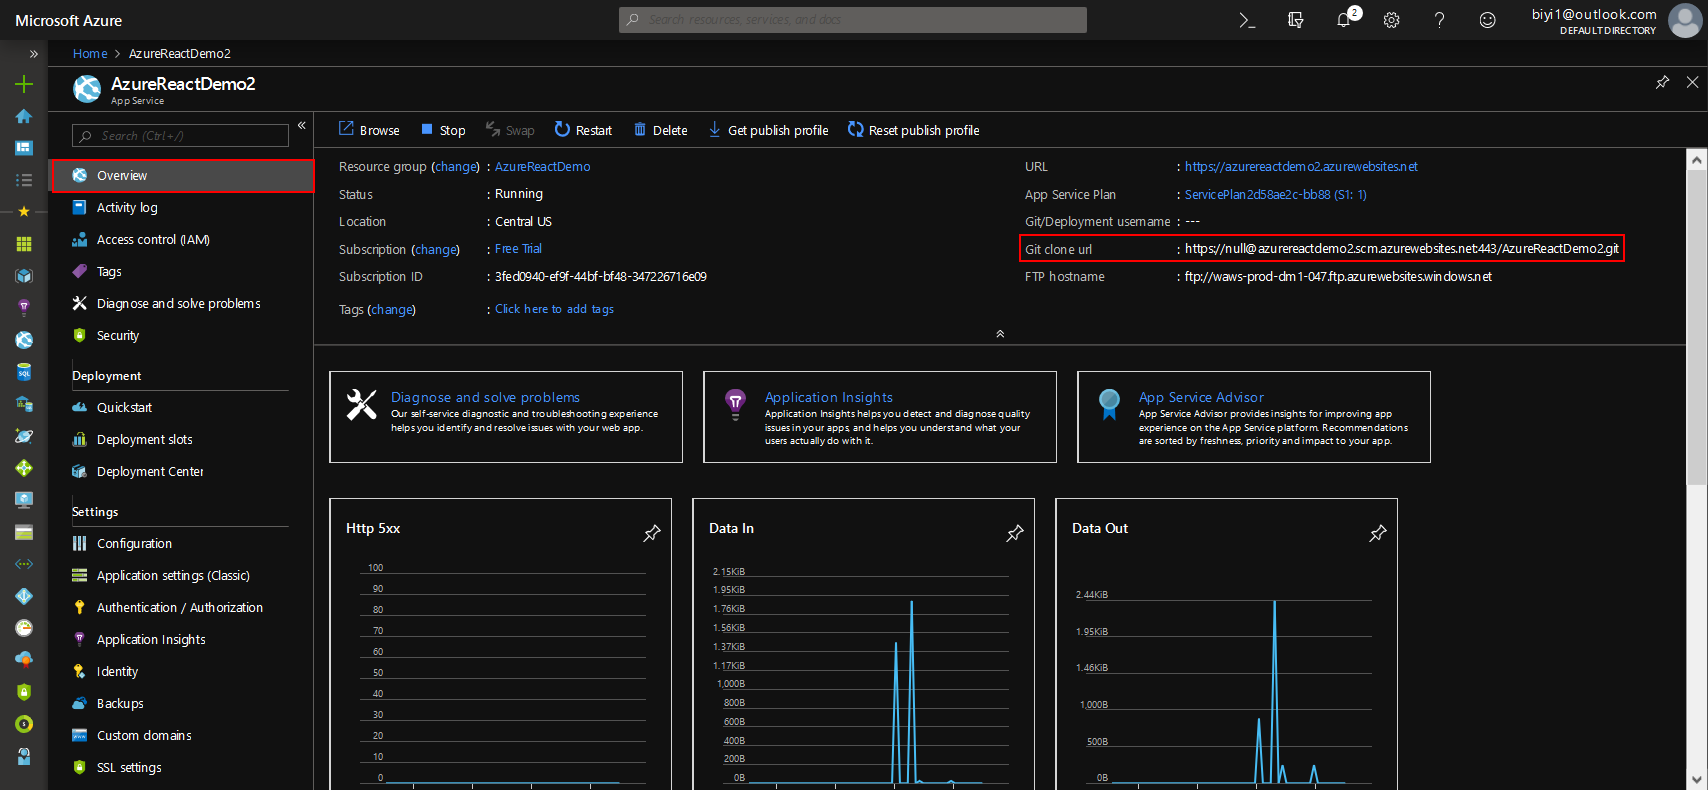The height and width of the screenshot is (790, 1708).
Task: Collapse the resource menu panel
Action: 301,126
